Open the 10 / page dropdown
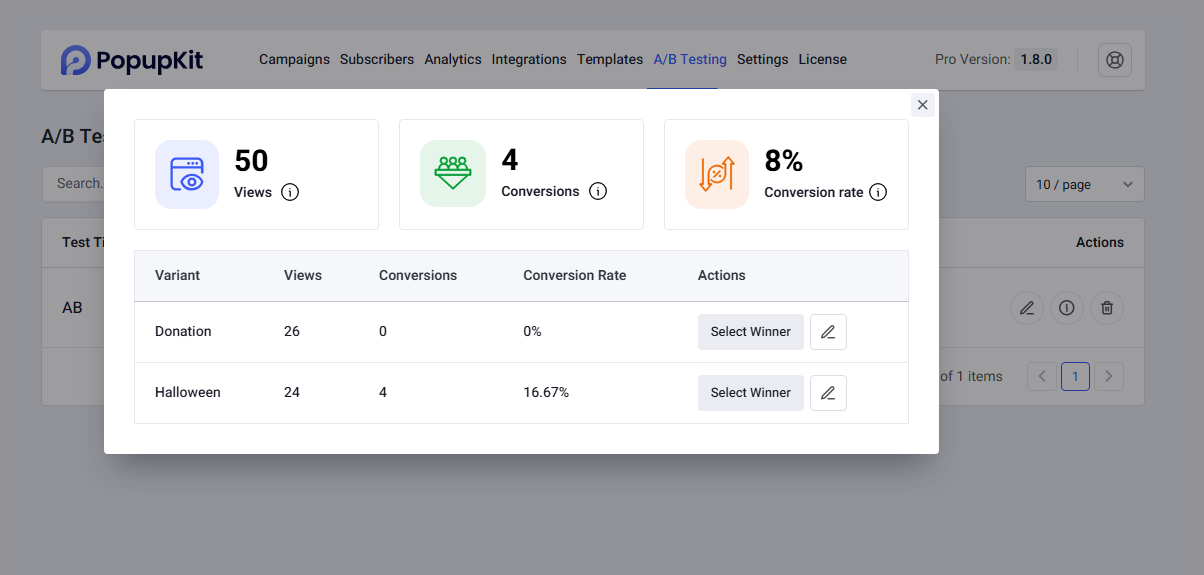 point(1084,184)
